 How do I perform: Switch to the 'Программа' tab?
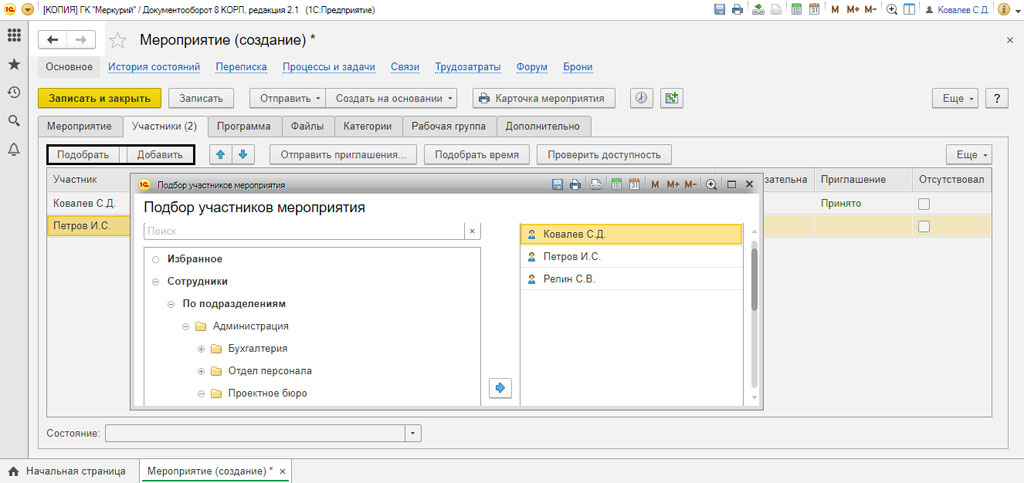[243, 127]
